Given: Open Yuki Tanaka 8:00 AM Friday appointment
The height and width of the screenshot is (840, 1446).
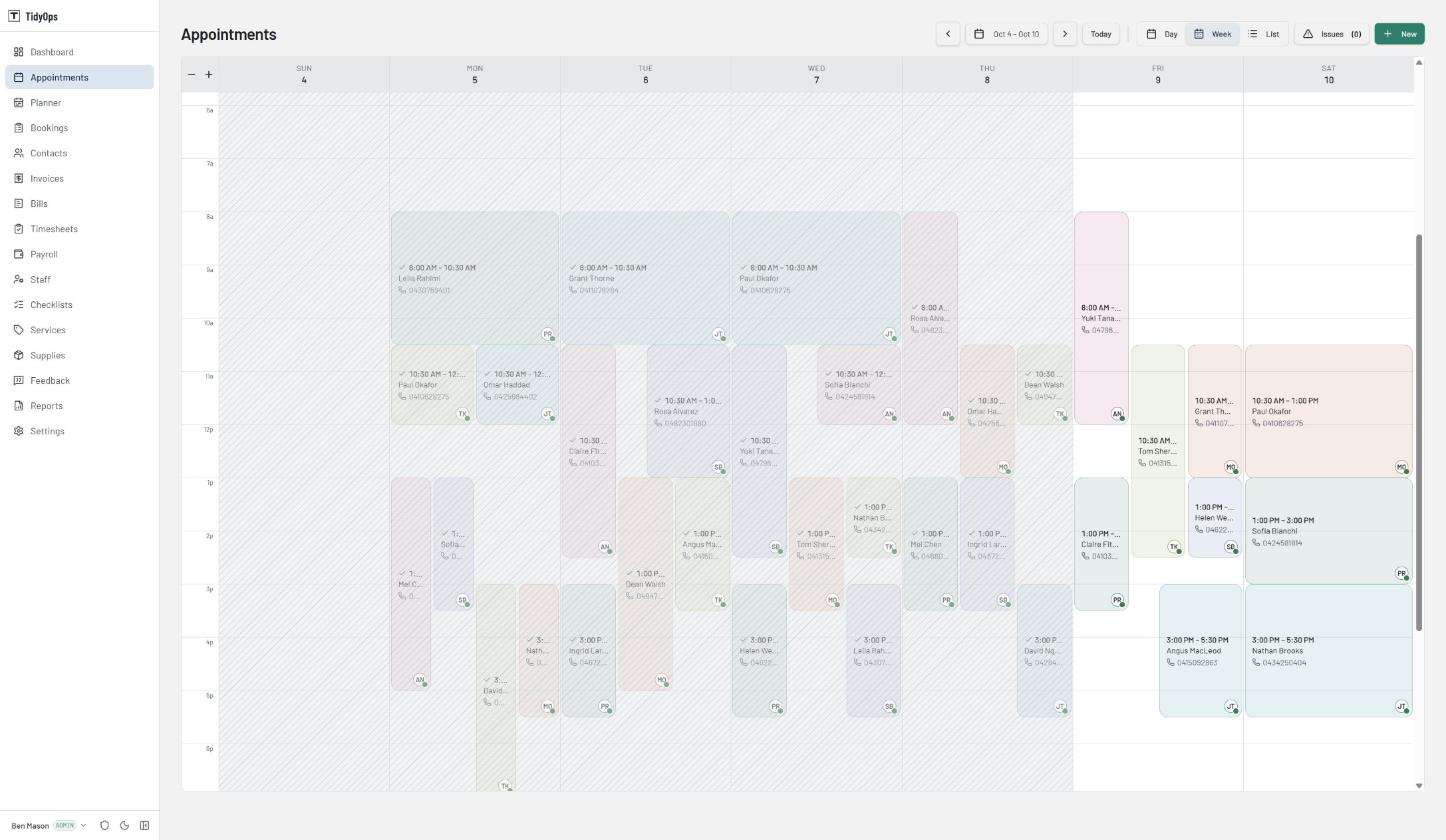Looking at the screenshot, I should coord(1101,318).
